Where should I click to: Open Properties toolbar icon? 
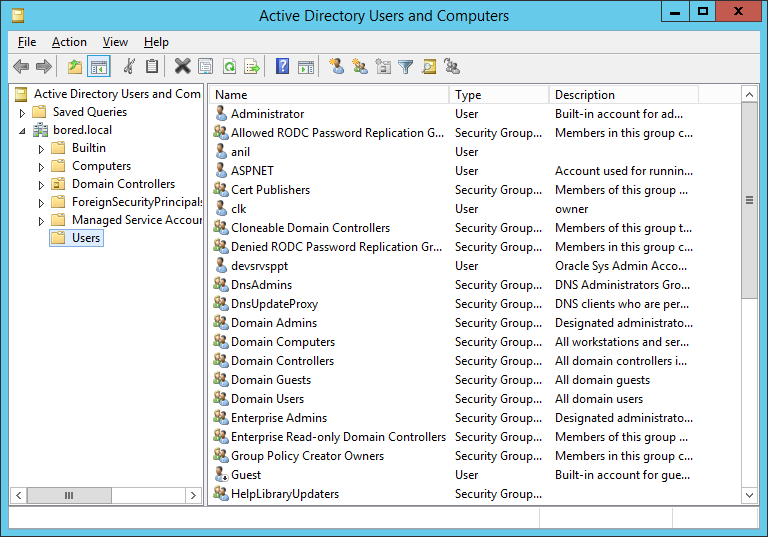point(205,66)
